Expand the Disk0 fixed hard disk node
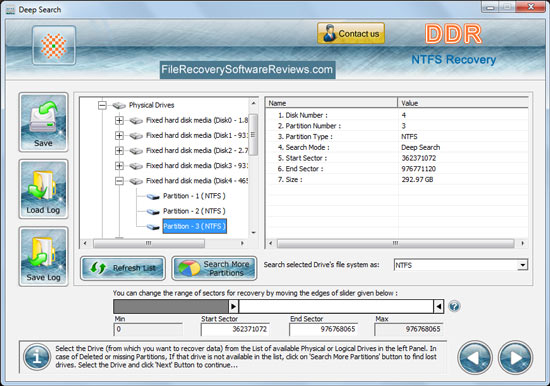Viewport: 550px width, 386px height. (119, 120)
